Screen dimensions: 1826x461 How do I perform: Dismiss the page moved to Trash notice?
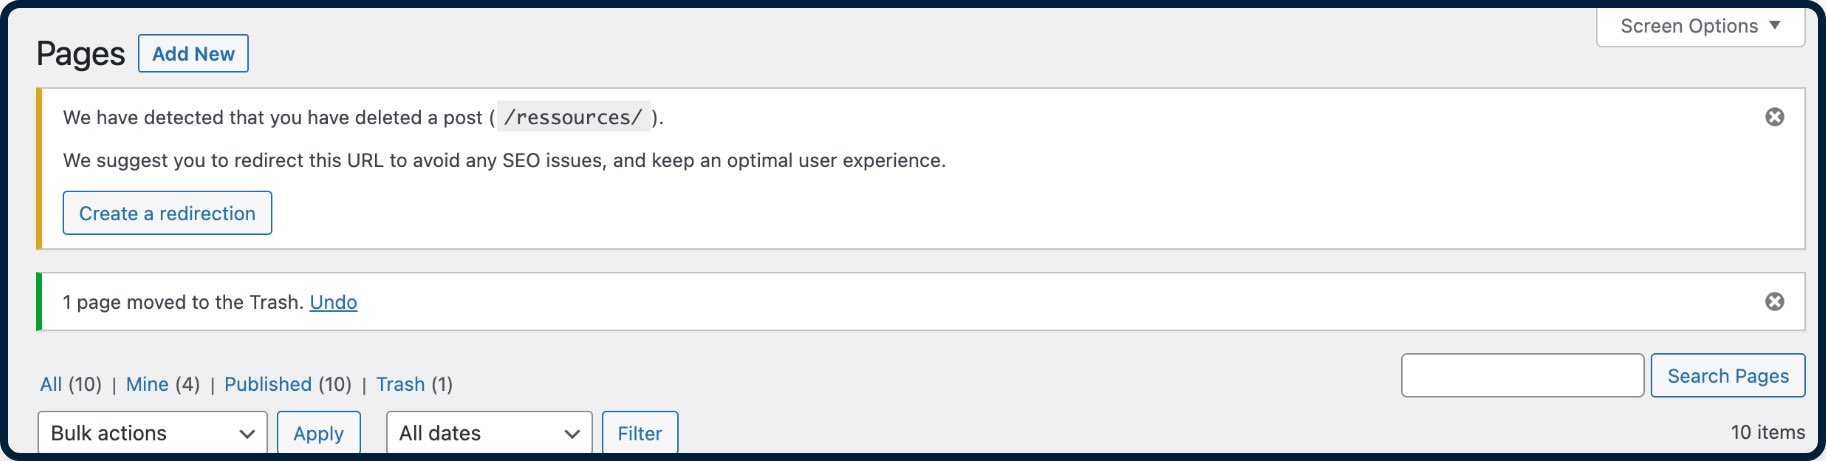click(1774, 302)
